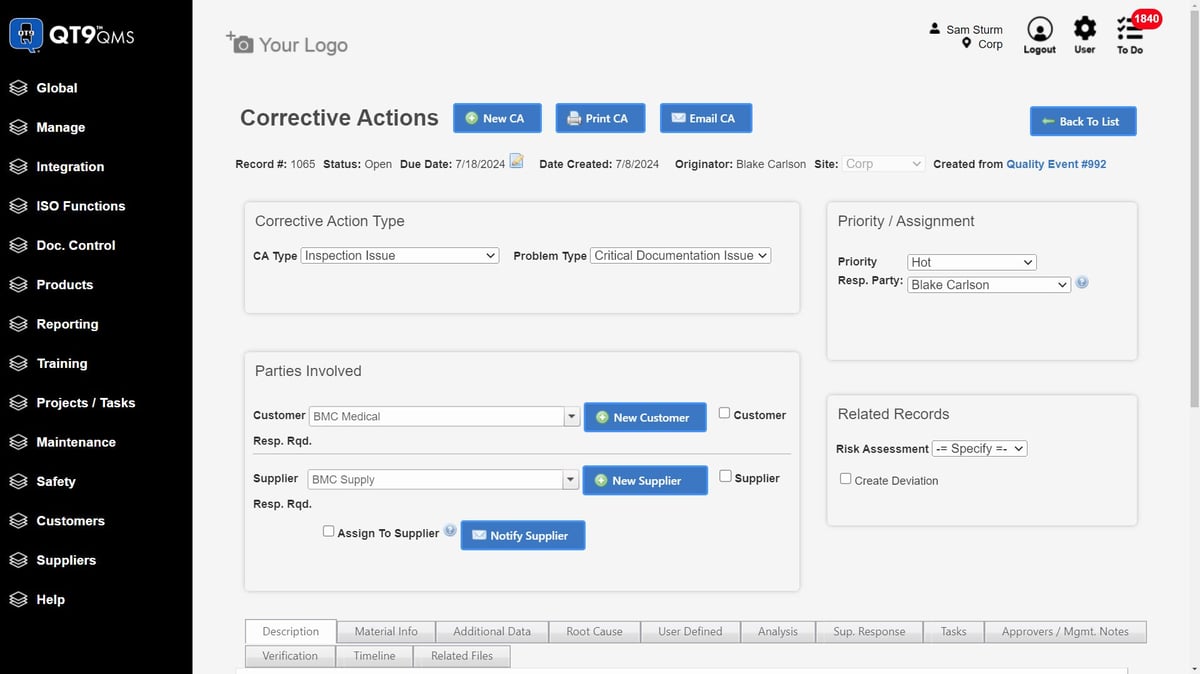This screenshot has height=674, width=1200.
Task: Click the Back To List button
Action: 1082,121
